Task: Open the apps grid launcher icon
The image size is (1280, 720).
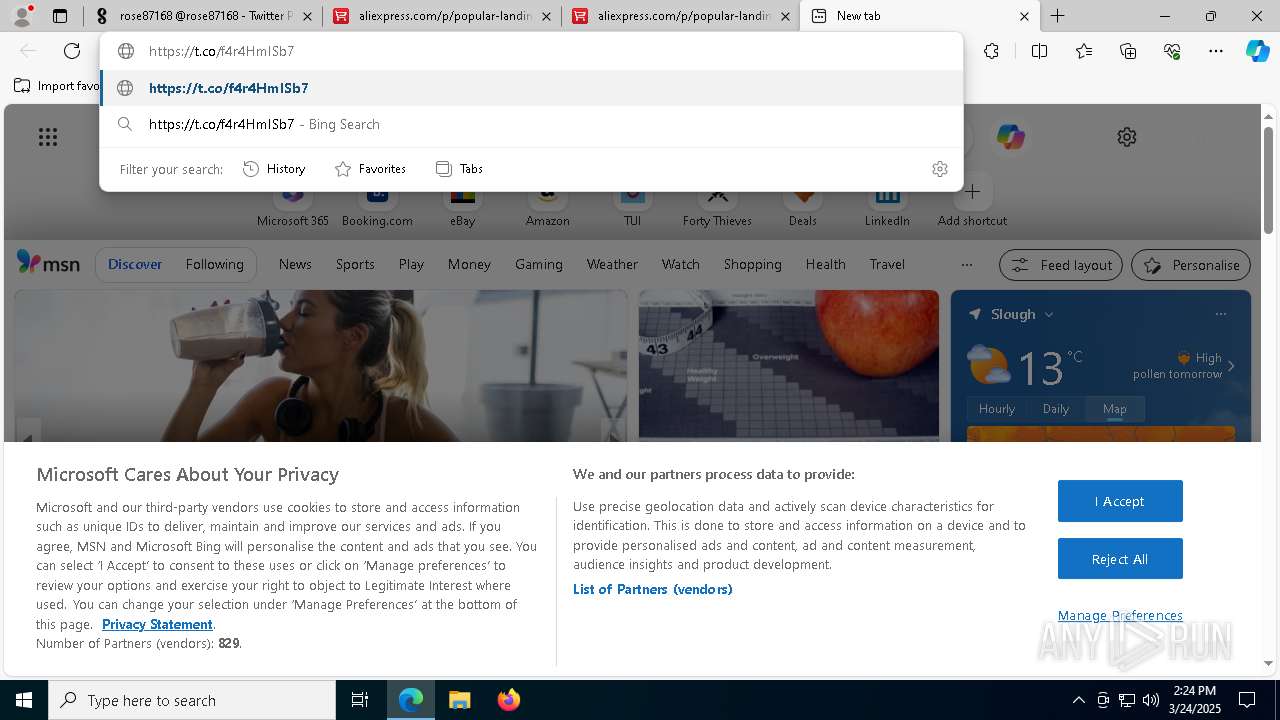Action: pyautogui.click(x=48, y=137)
